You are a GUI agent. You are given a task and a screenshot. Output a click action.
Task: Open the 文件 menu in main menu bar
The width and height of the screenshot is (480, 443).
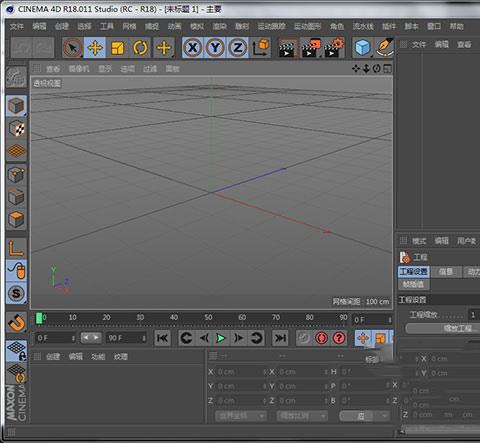[17, 26]
